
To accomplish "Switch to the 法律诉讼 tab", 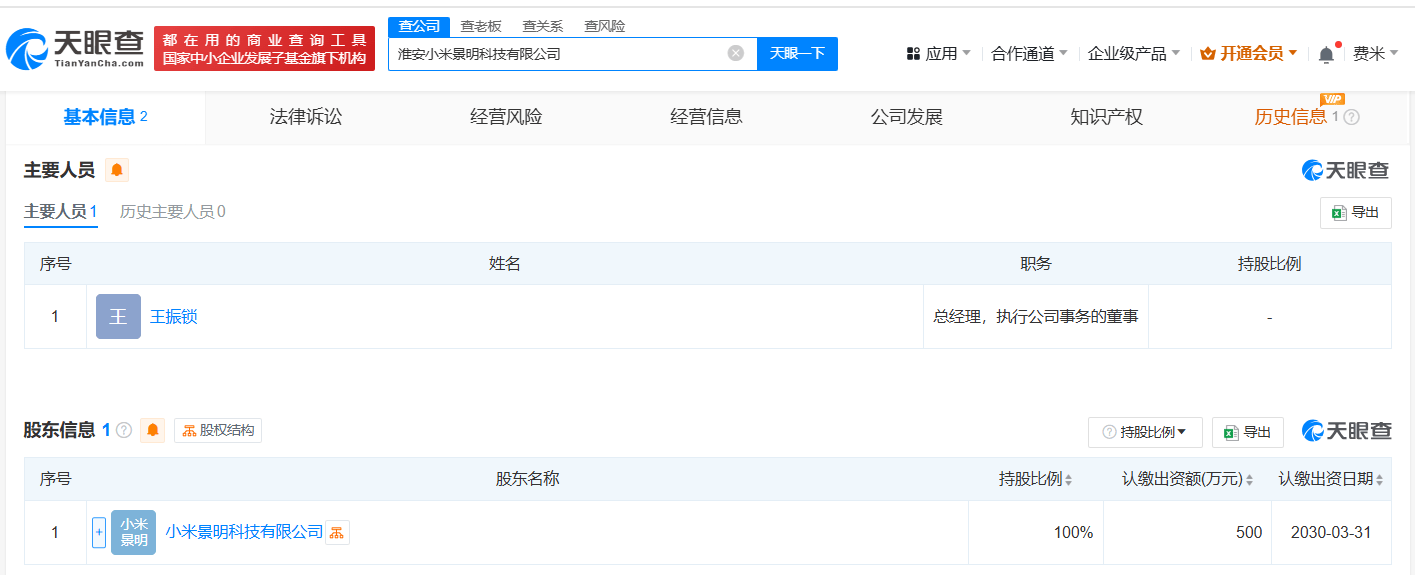I will click(306, 117).
